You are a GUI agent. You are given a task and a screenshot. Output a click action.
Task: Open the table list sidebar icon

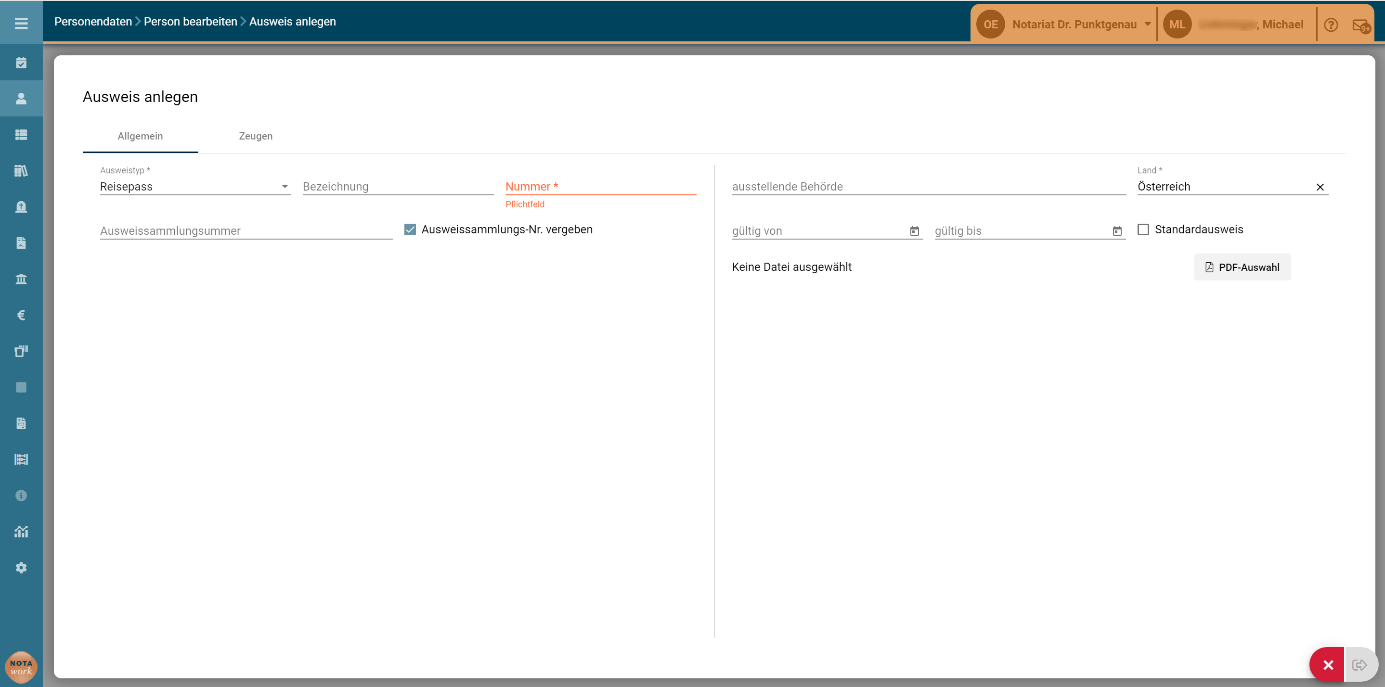tap(21, 134)
